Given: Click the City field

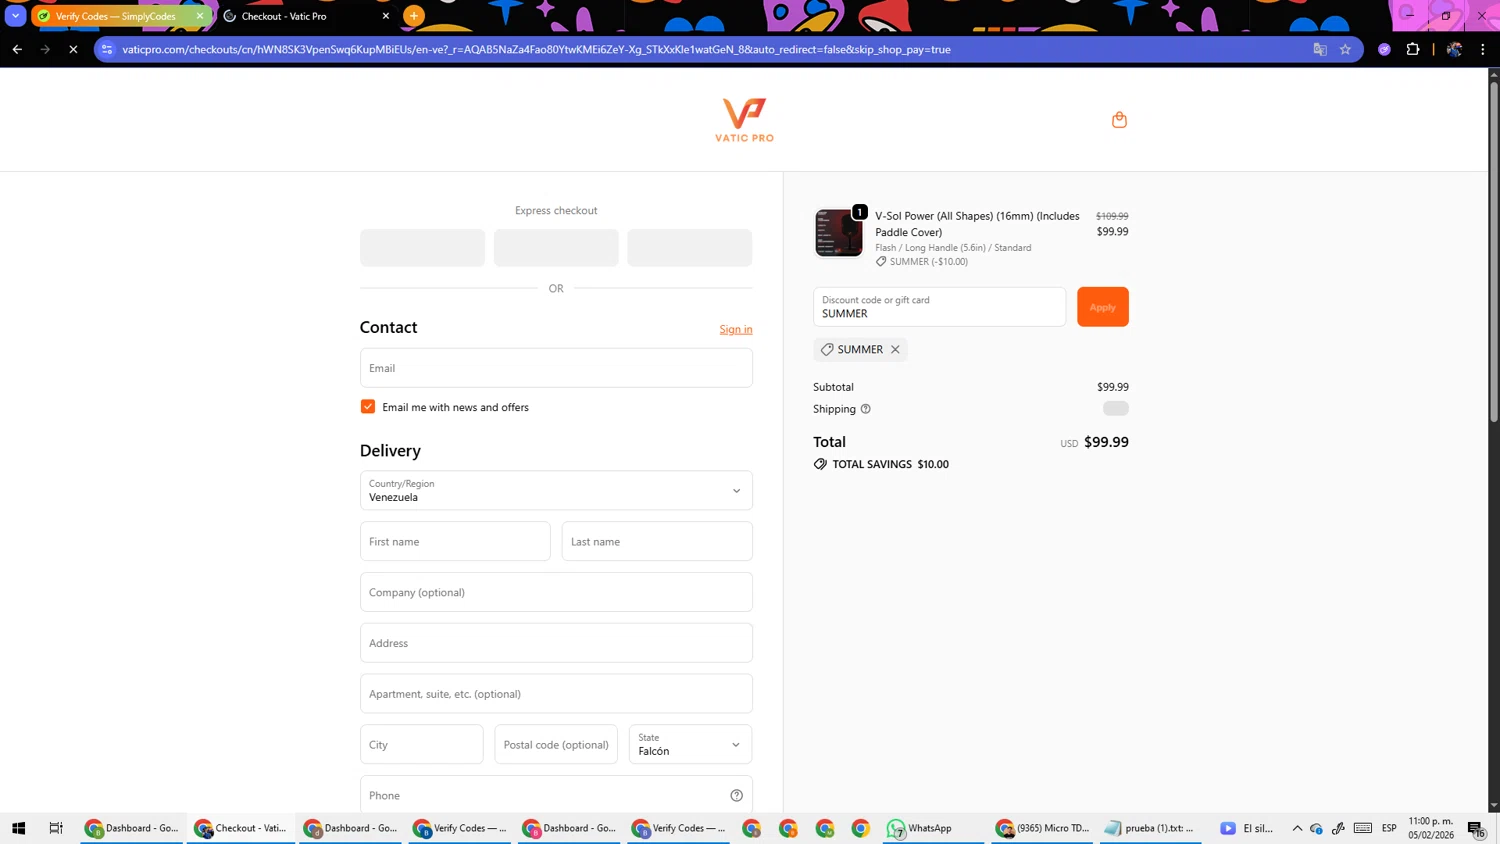Looking at the screenshot, I should point(422,745).
